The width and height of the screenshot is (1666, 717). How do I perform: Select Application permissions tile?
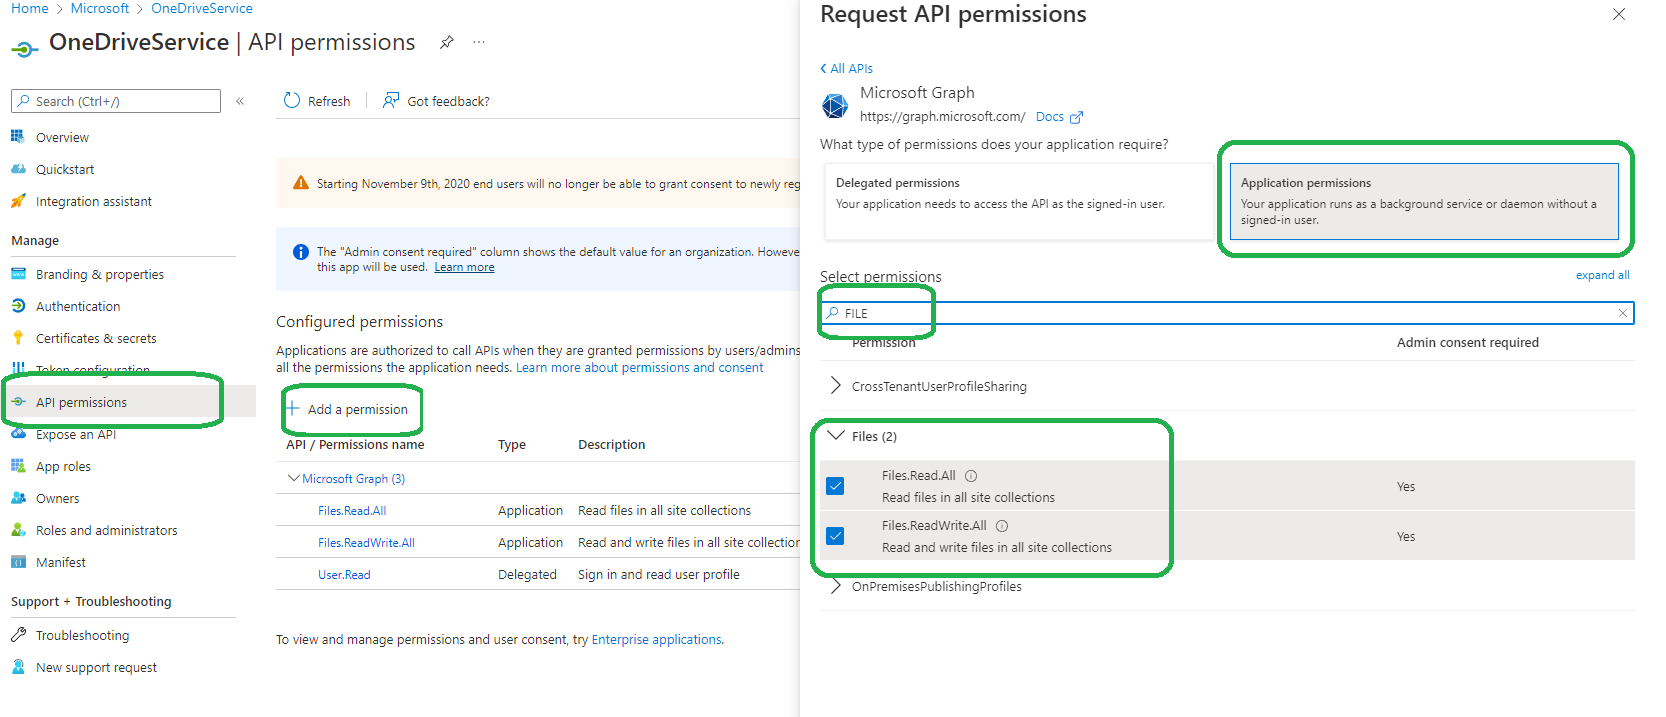[x=1424, y=201]
